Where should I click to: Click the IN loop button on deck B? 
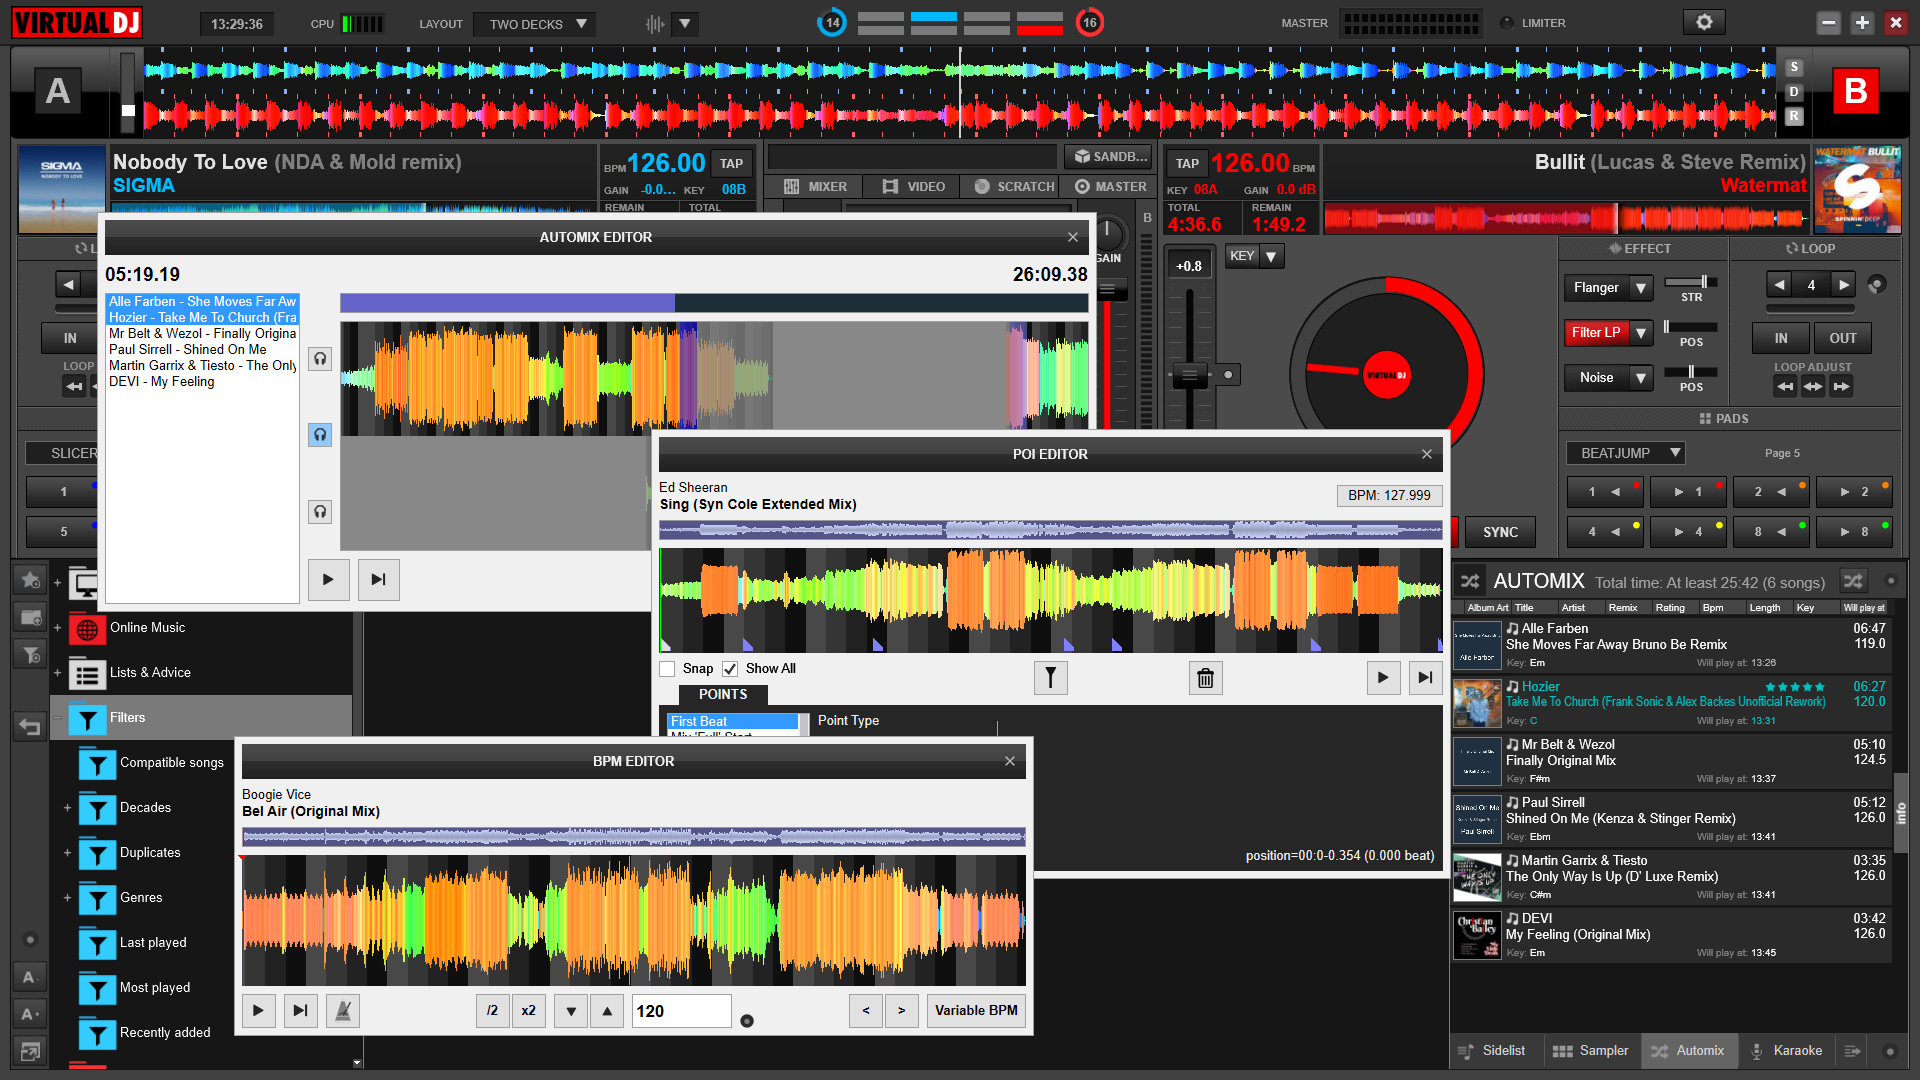[x=1781, y=339]
